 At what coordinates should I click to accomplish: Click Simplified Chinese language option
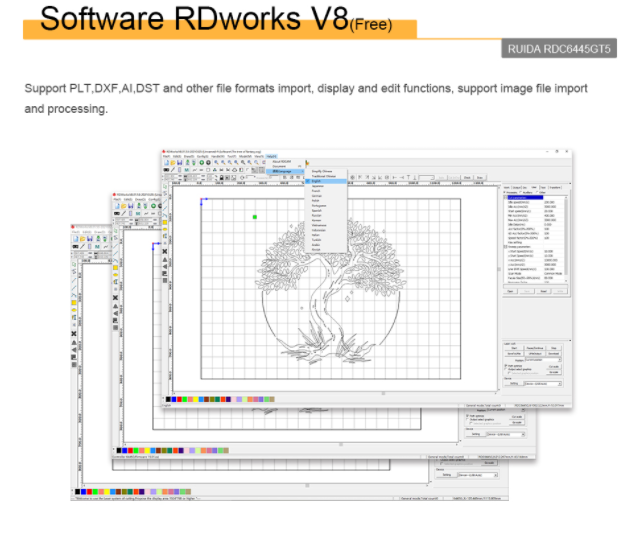coord(322,171)
